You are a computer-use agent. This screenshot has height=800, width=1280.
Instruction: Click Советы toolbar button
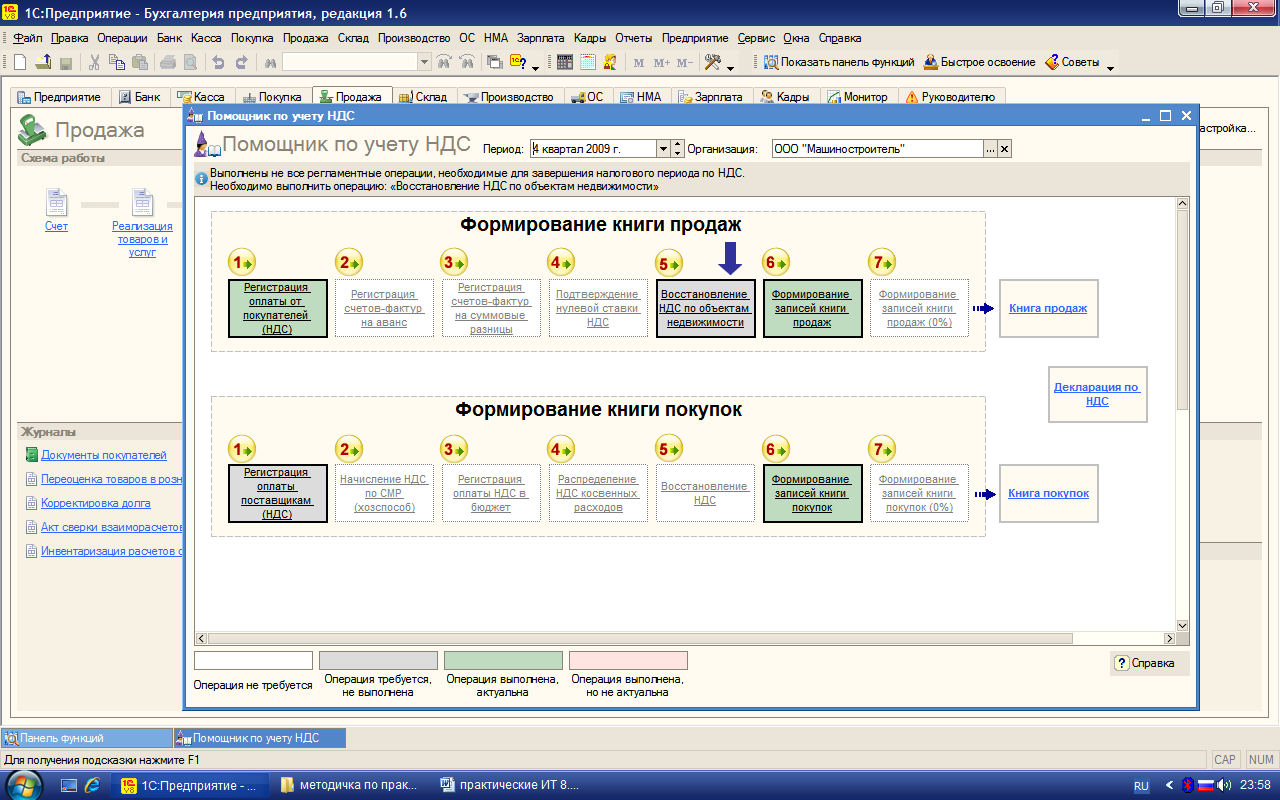tap(1072, 62)
